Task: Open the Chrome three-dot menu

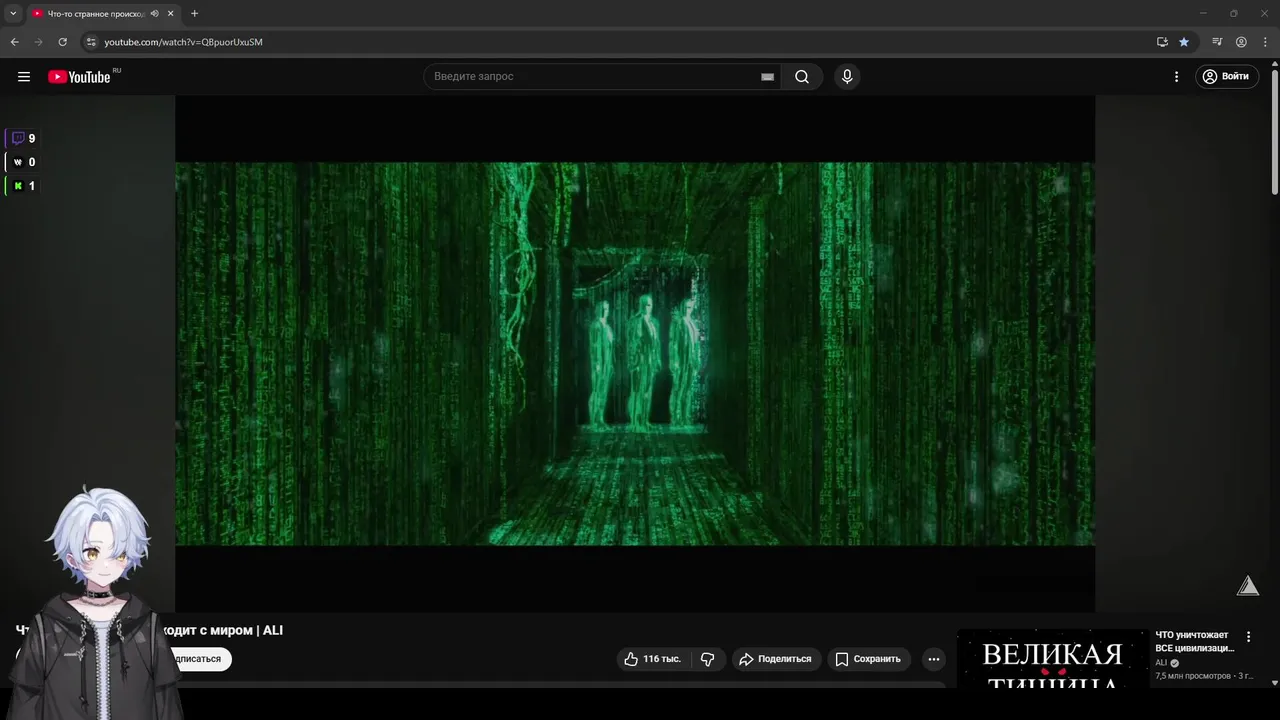Action: (x=1265, y=42)
